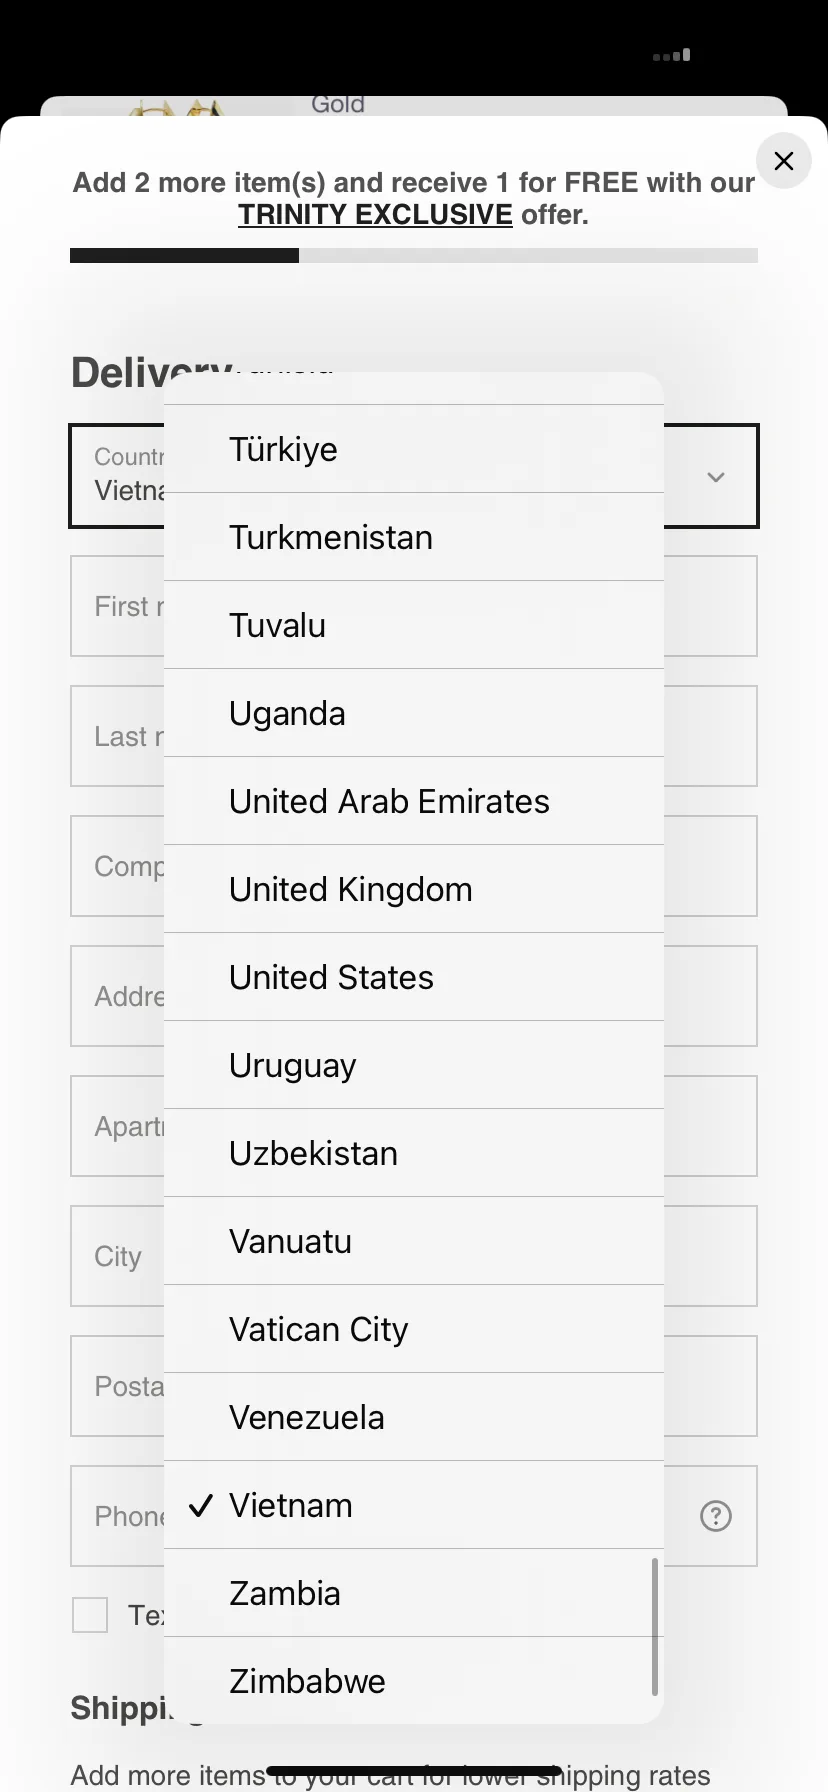Choose Turkmenistan in the dropdown list
Viewport: 828px width, 1792px height.
click(x=413, y=538)
